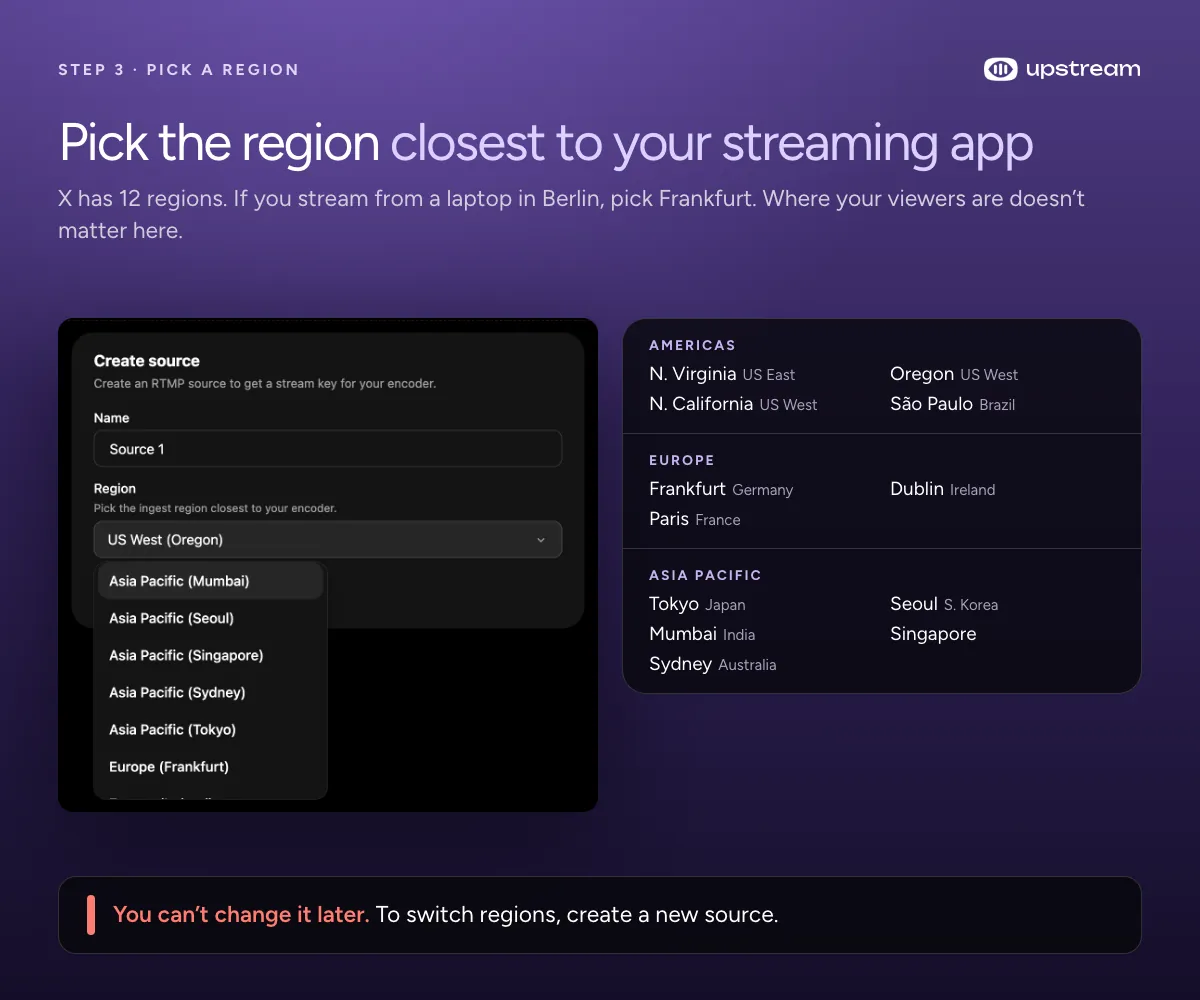The height and width of the screenshot is (1000, 1200).
Task: Click the Sydney Australia entry
Action: coord(713,664)
